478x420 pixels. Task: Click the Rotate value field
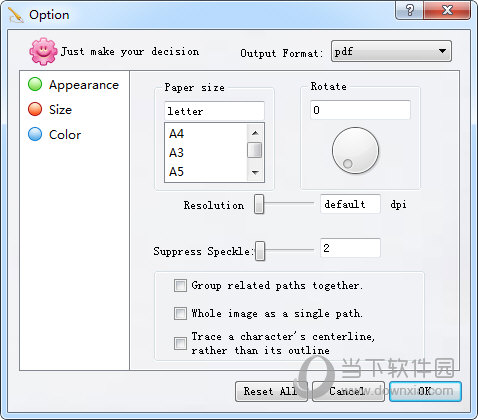(x=360, y=110)
